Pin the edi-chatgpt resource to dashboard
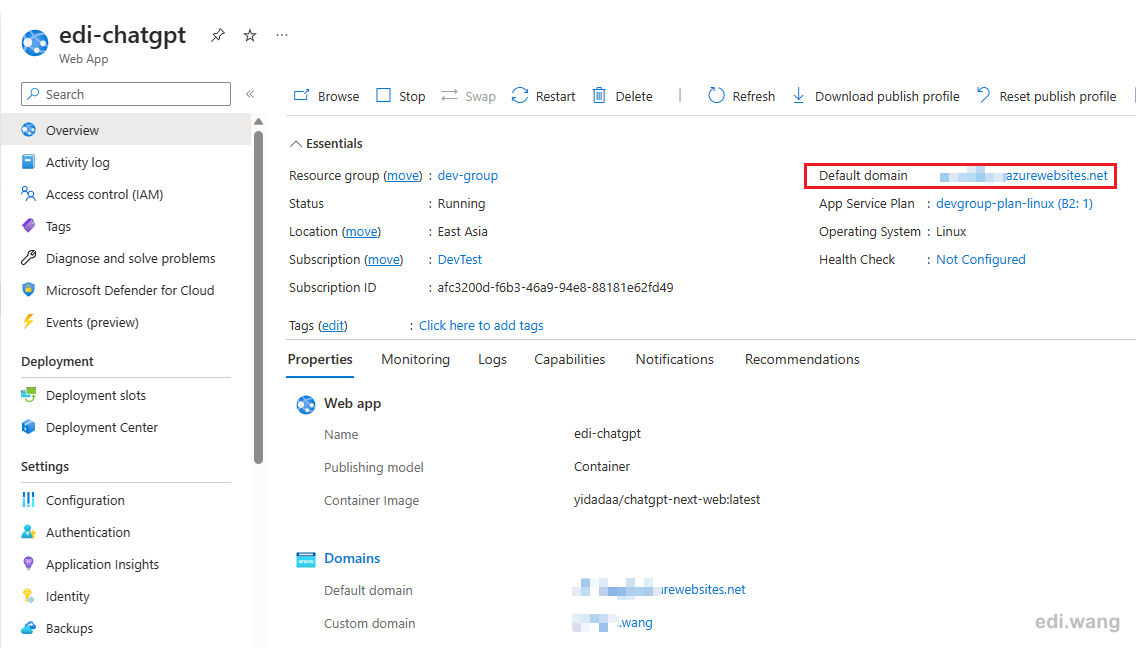Image resolution: width=1136 pixels, height=648 pixels. tap(217, 35)
